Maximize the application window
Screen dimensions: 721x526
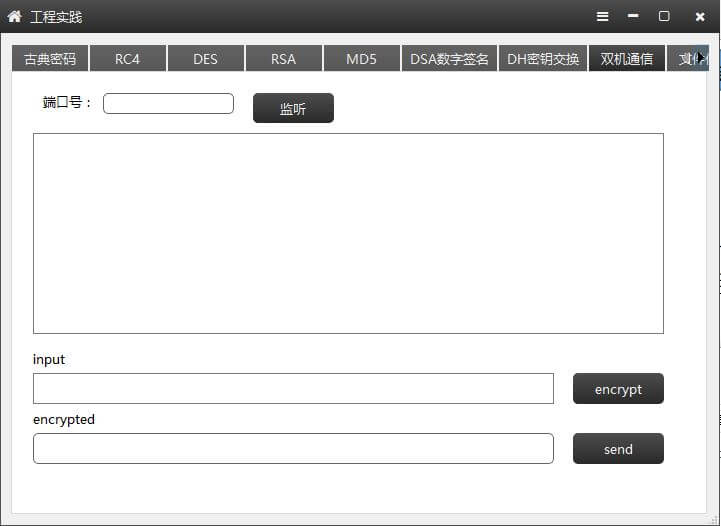(664, 16)
